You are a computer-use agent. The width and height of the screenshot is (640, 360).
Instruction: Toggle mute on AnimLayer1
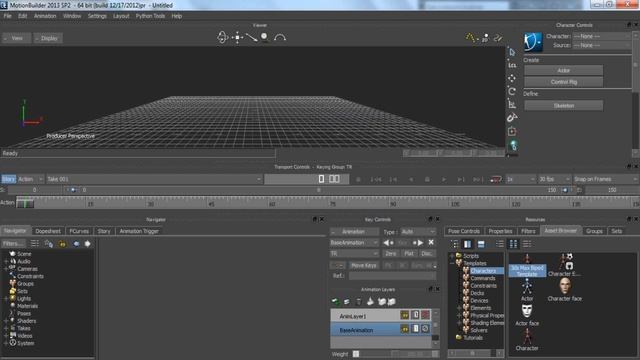pos(404,315)
